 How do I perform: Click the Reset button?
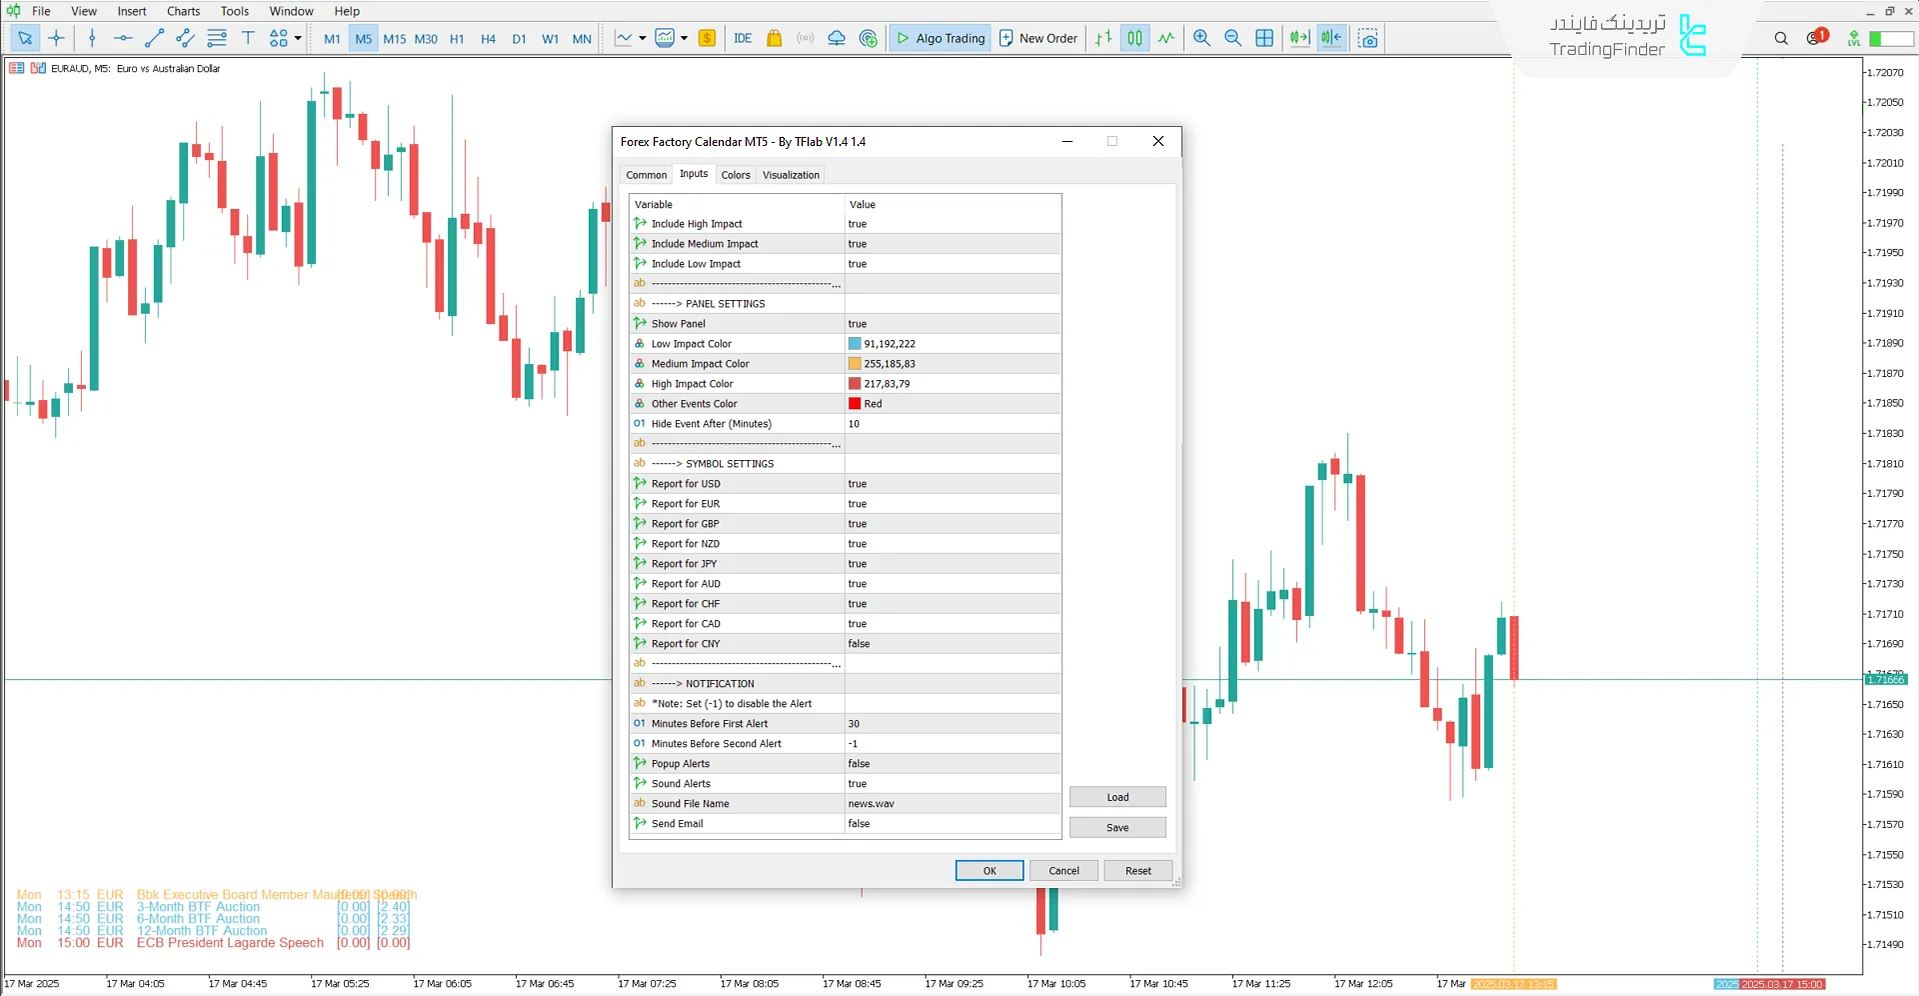coord(1137,870)
